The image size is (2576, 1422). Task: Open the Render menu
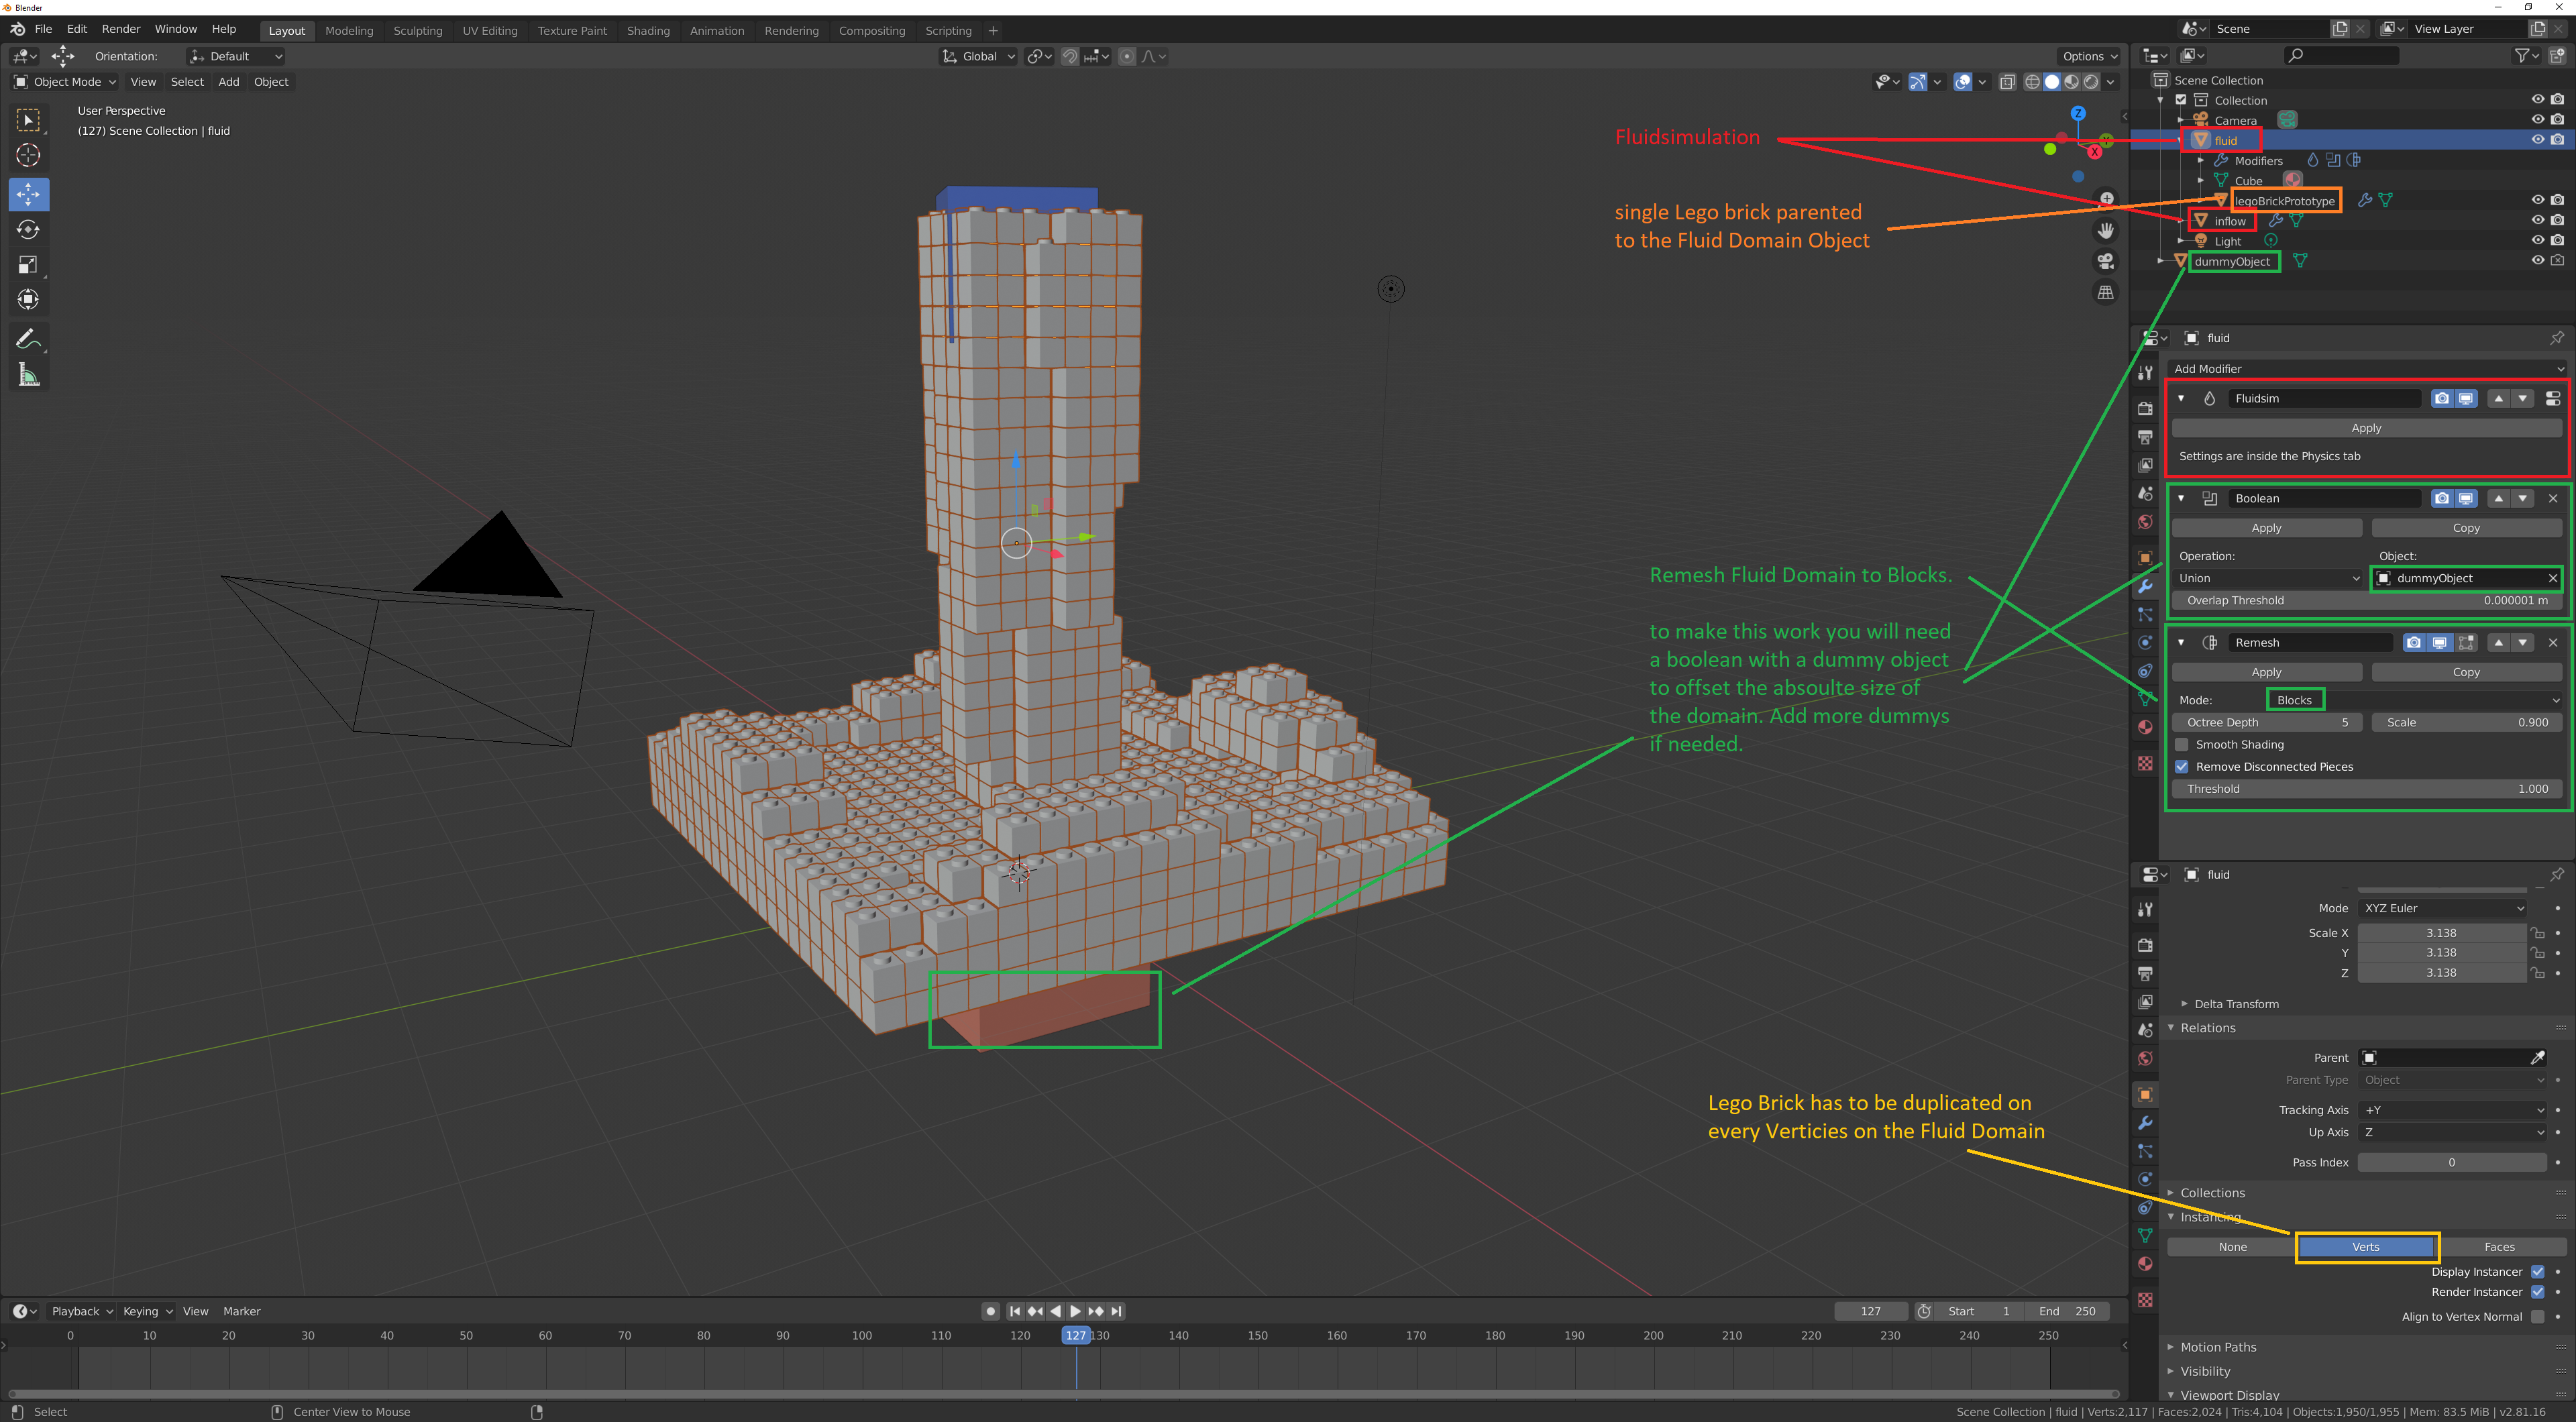tap(121, 29)
